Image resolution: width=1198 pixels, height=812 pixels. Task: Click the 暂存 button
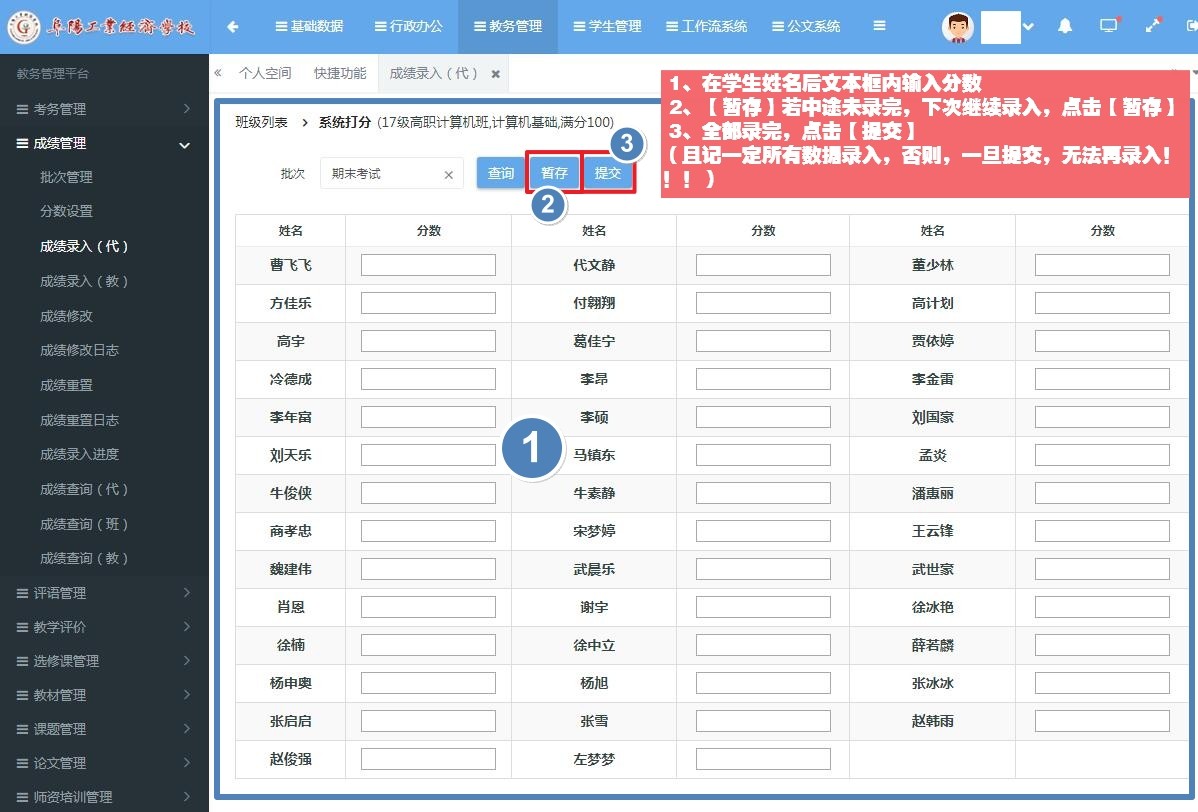tap(554, 173)
